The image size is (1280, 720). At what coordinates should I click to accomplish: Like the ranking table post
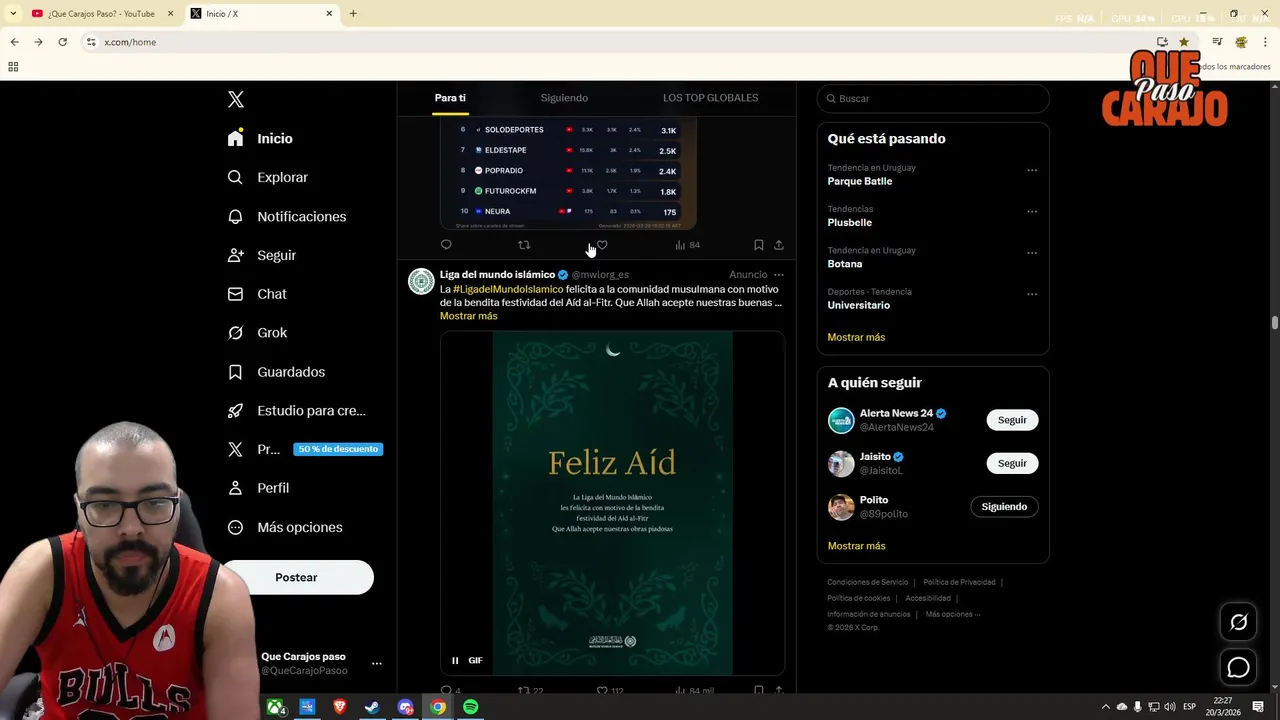[601, 245]
